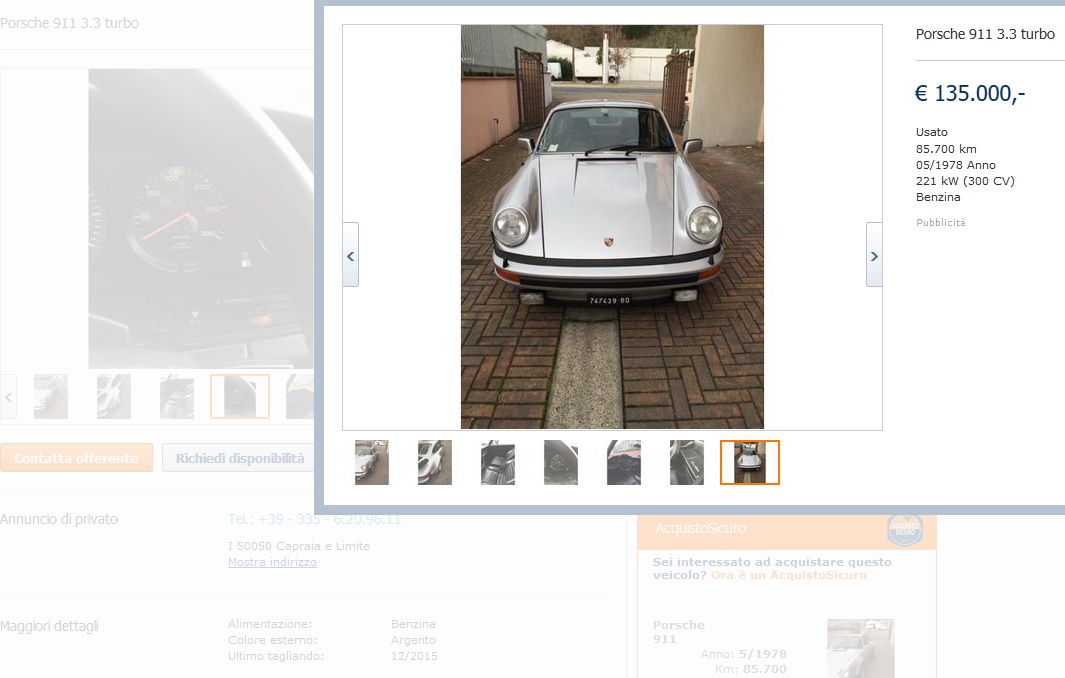
Task: Open the small Porsche photo in AcquistoSicuro box
Action: coord(861,647)
